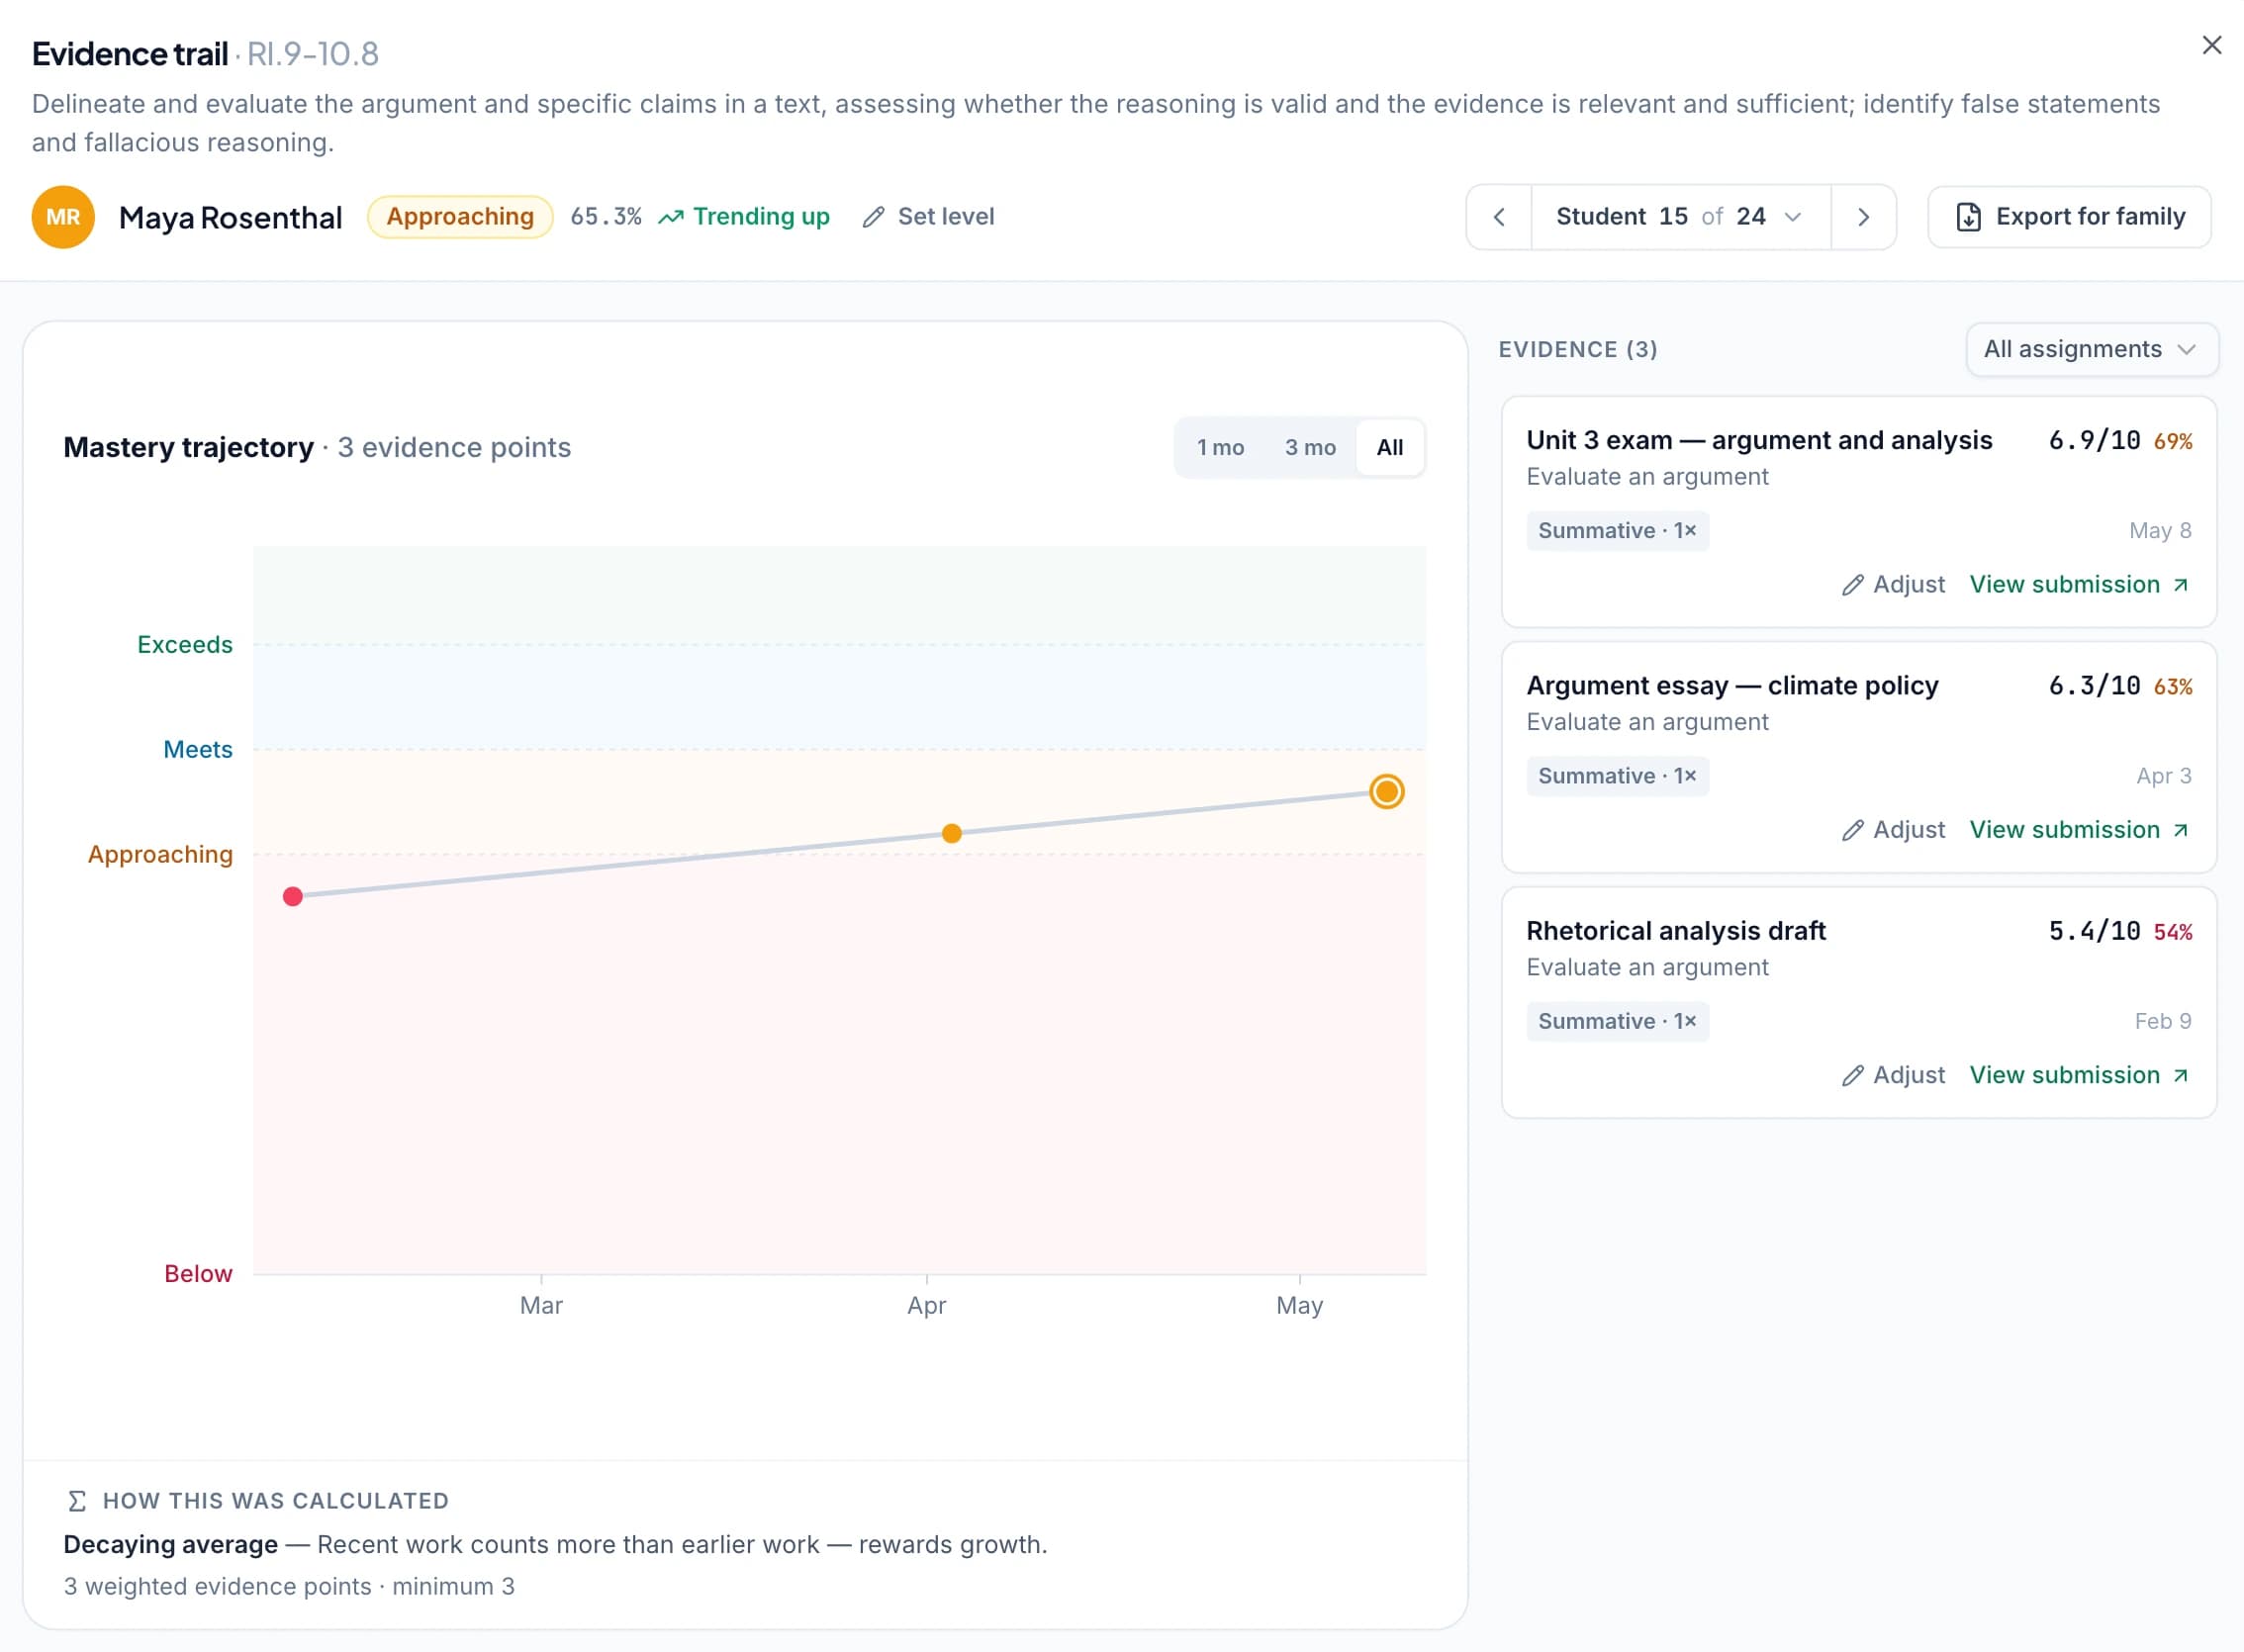The height and width of the screenshot is (1652, 2244).
Task: Click the 6.9/10 score value
Action: coord(2094,441)
